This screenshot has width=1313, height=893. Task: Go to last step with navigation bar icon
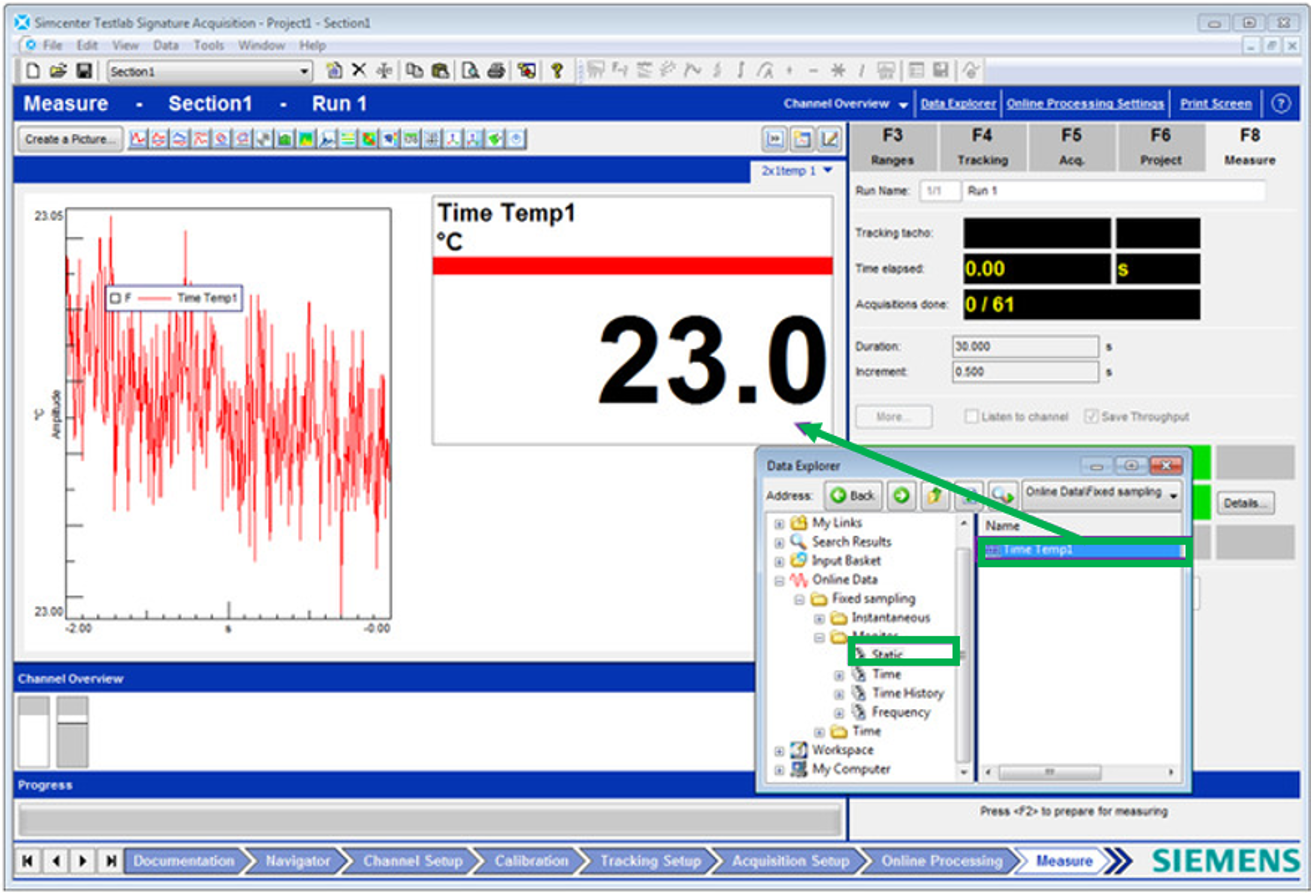point(110,861)
